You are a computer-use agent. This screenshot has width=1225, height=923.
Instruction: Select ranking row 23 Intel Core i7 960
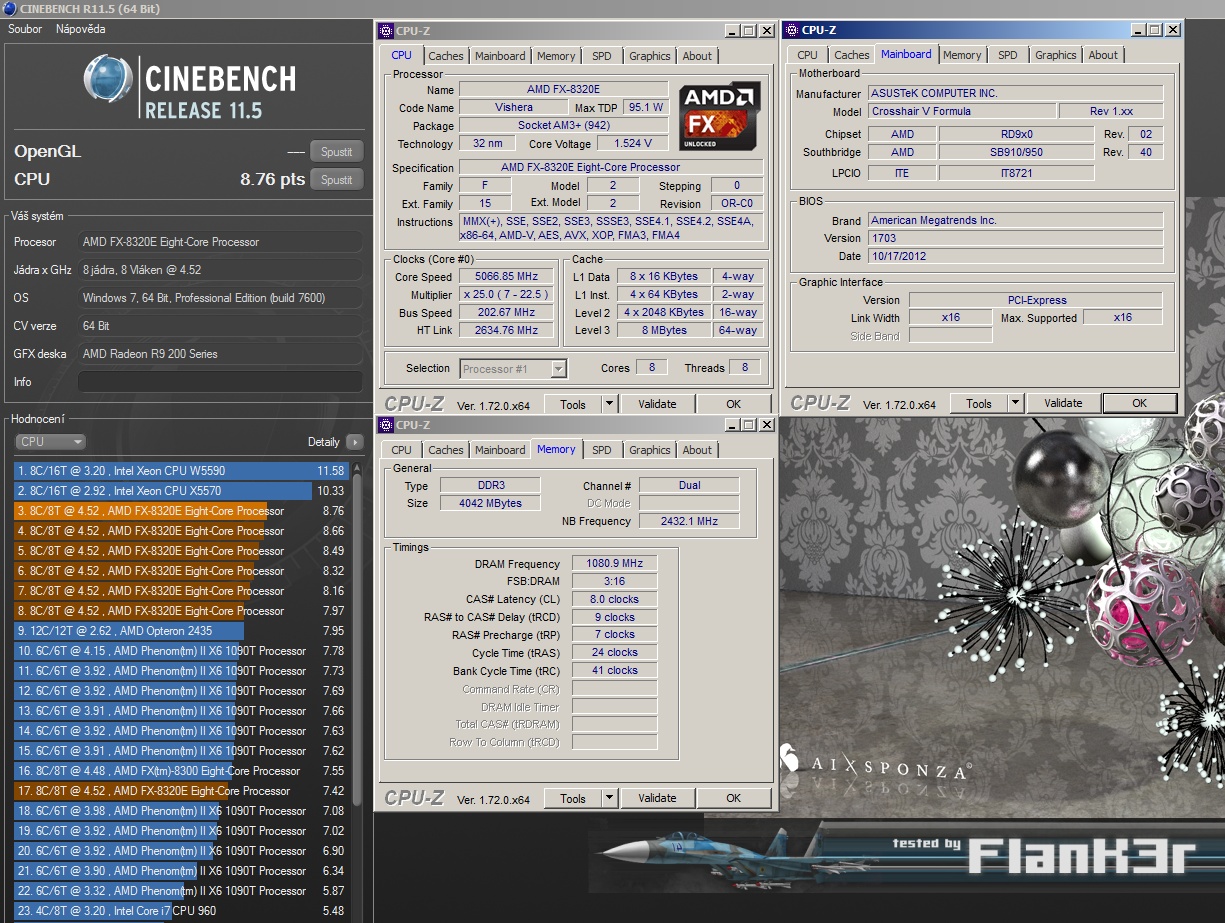point(181,911)
